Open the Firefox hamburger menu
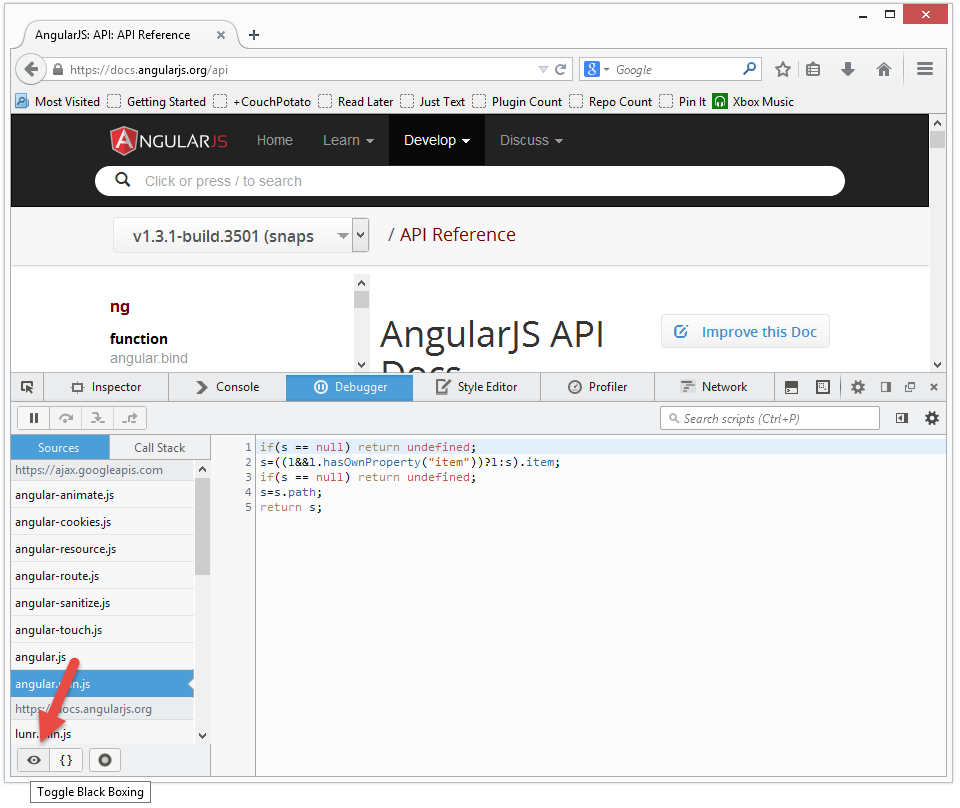Screen dimensions: 960x808 tap(925, 69)
